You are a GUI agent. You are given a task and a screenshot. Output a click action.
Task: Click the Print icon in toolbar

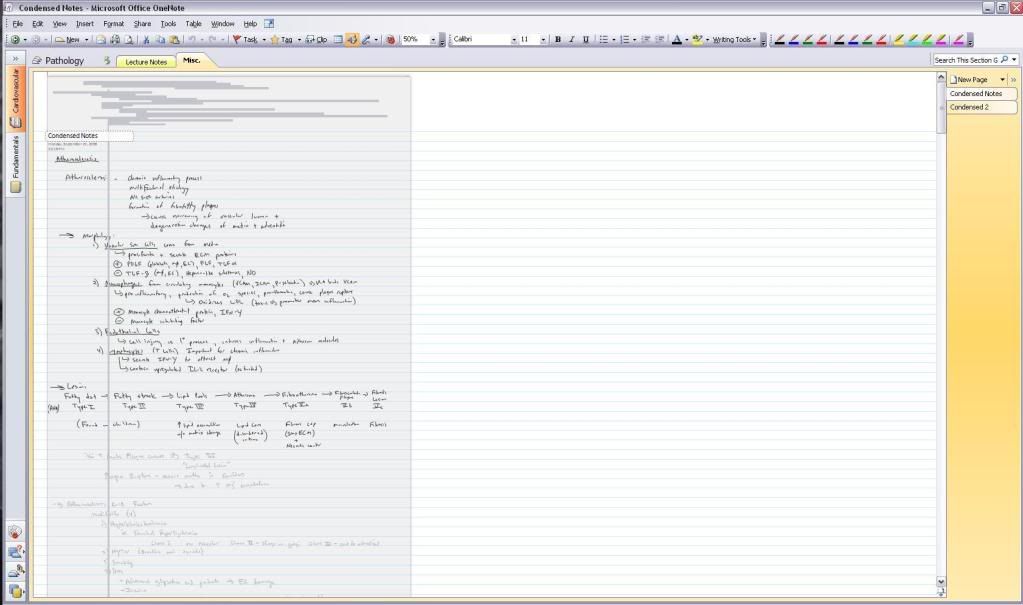click(x=115, y=40)
